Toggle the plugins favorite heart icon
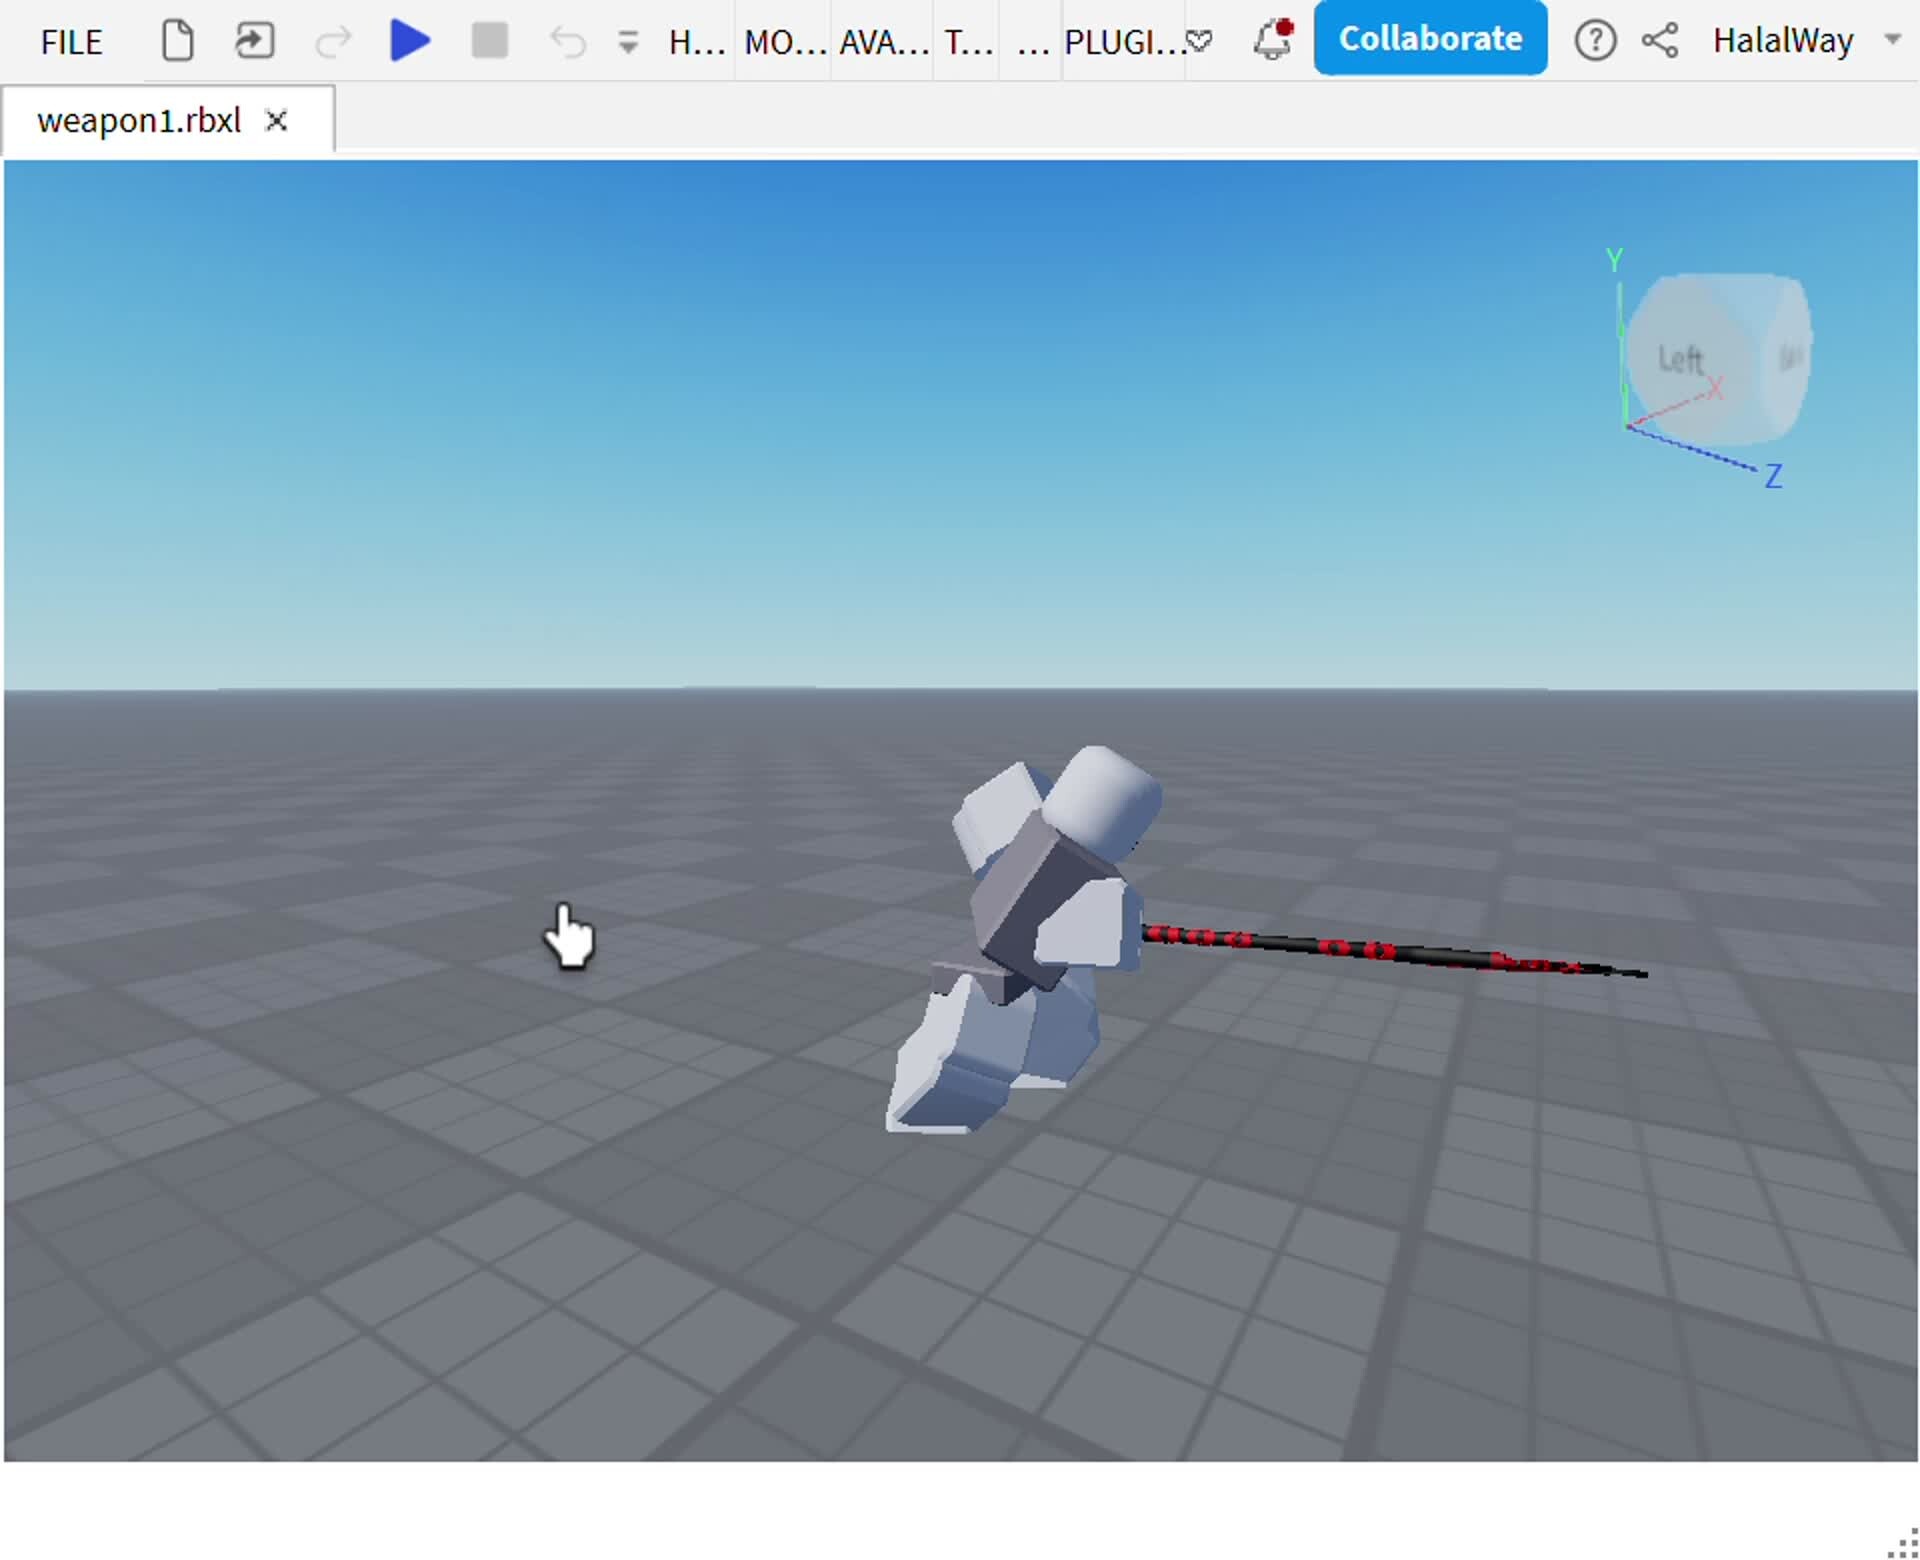Screen dimensions: 1920x1560 click(x=1200, y=42)
